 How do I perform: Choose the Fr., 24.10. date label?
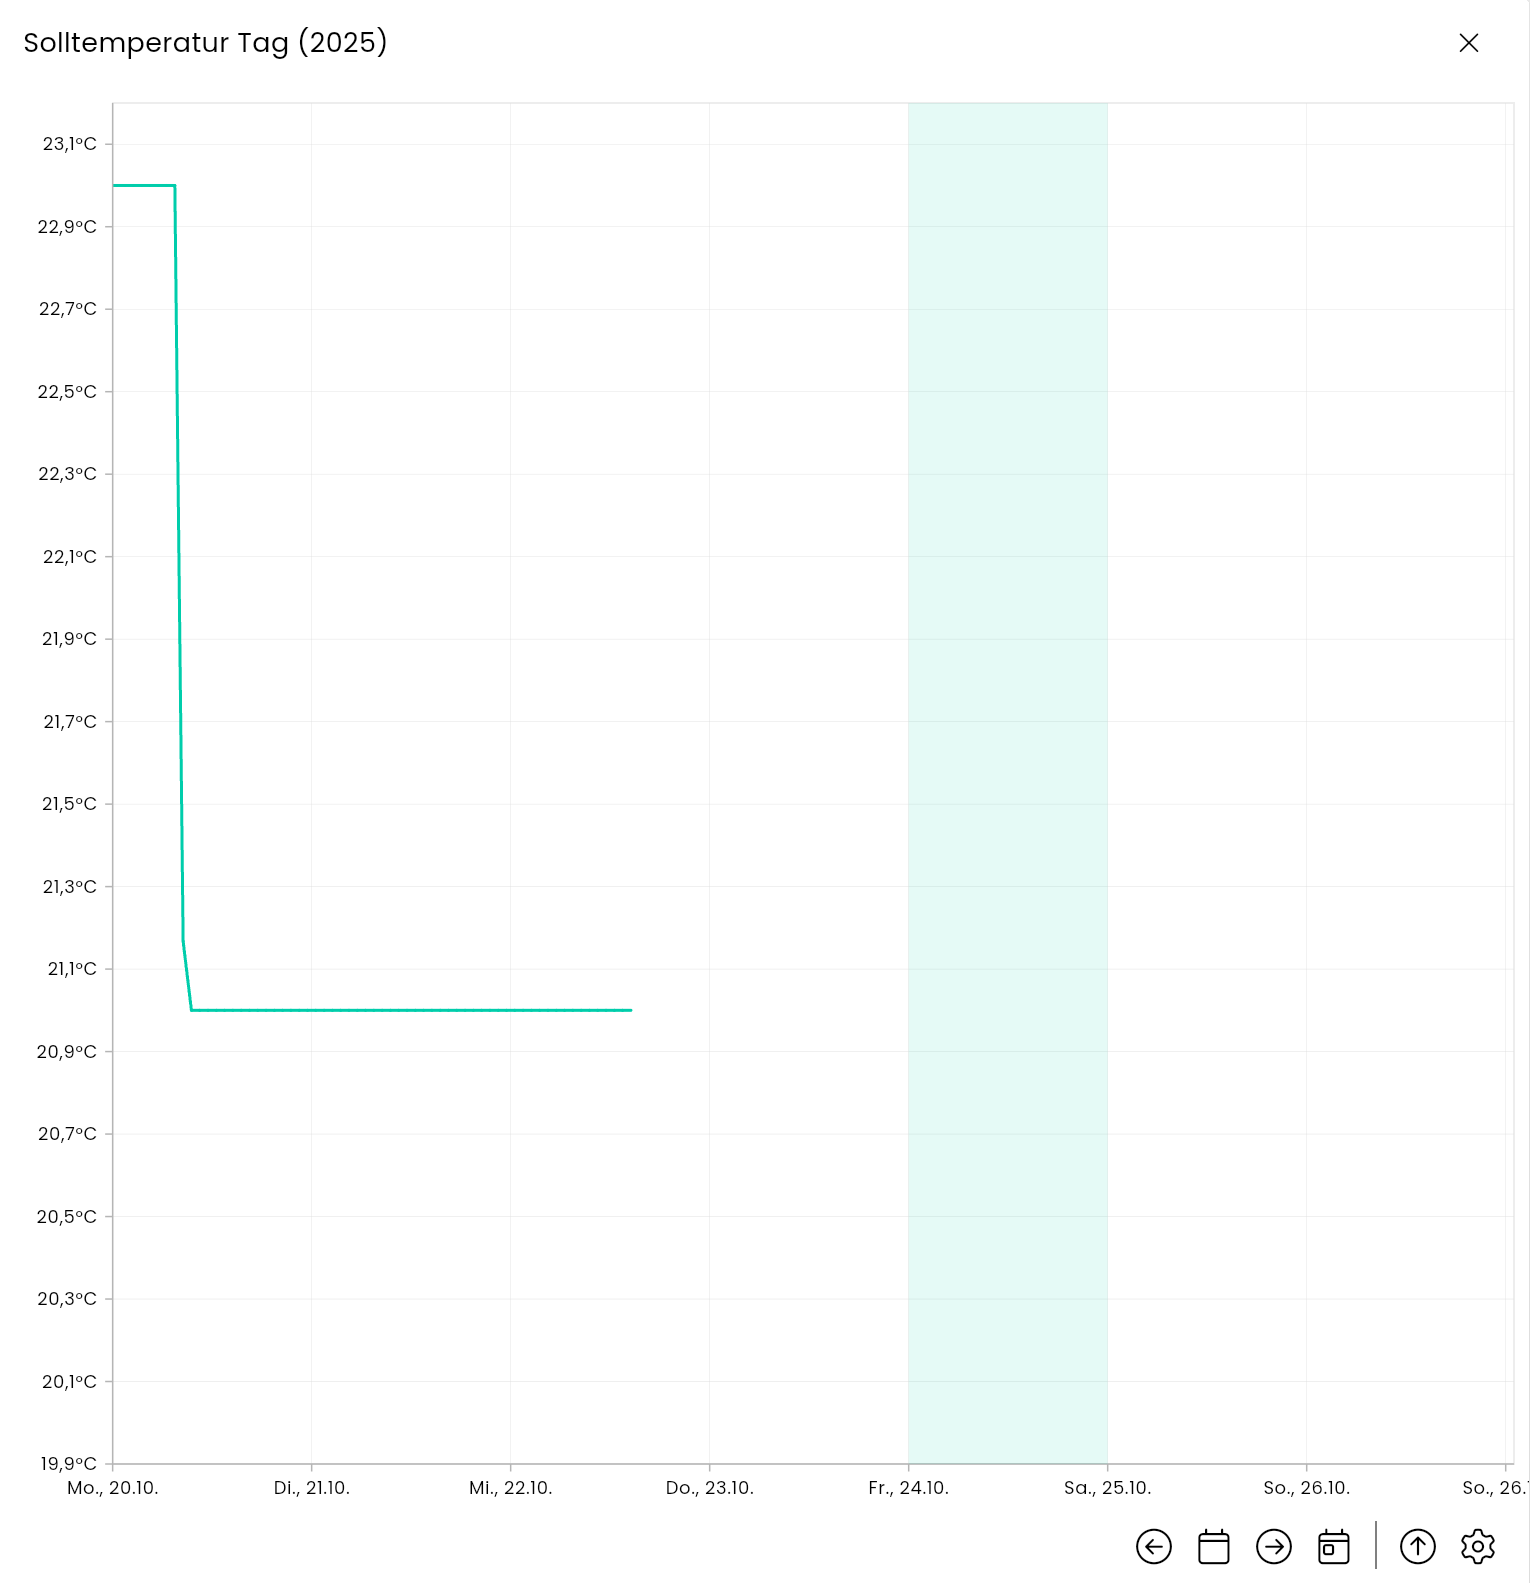tap(909, 1488)
